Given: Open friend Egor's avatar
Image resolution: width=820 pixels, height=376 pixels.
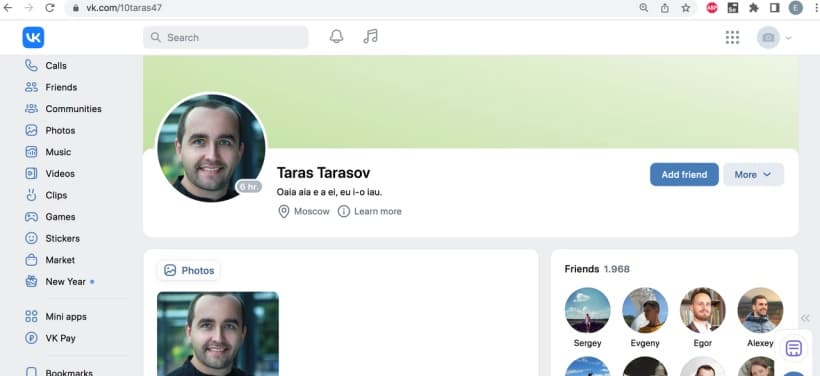Looking at the screenshot, I should pyautogui.click(x=702, y=310).
